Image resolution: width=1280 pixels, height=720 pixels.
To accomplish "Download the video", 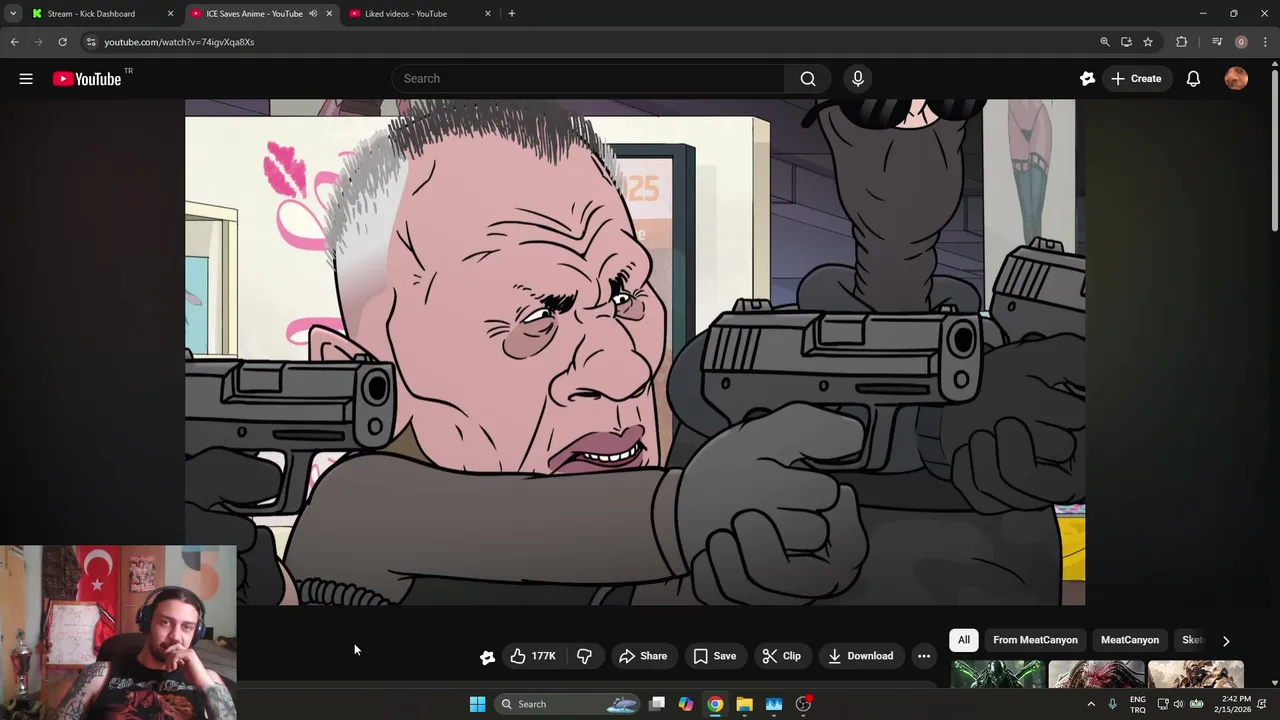I will 861,656.
